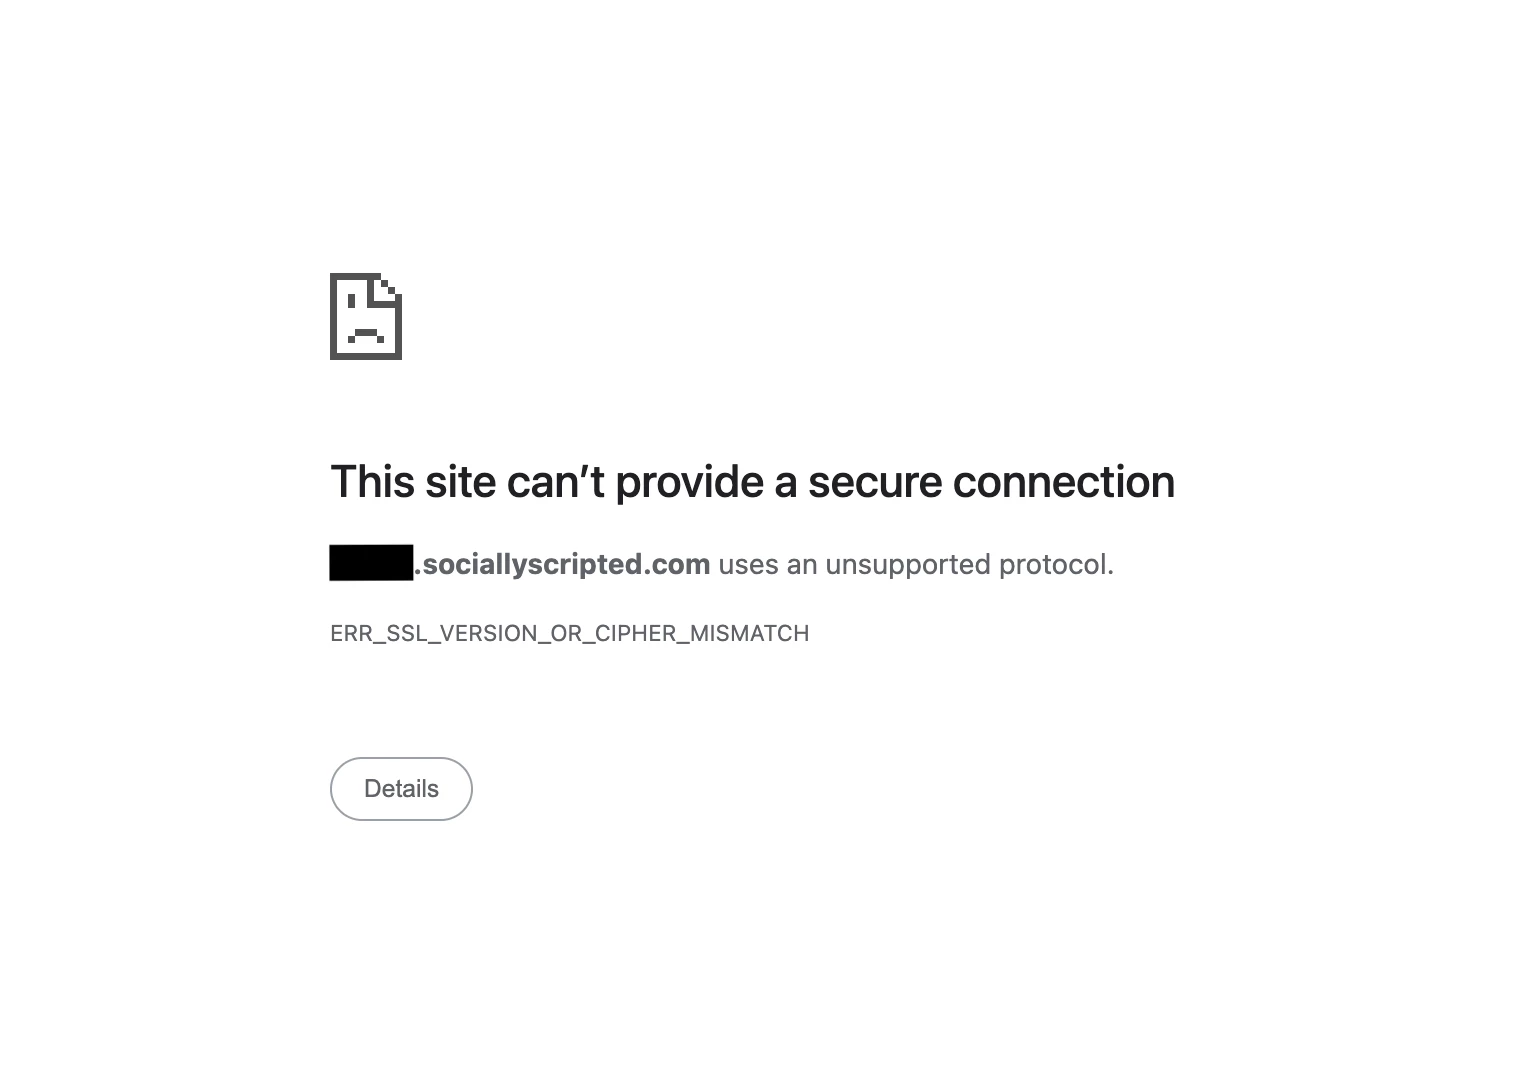Viewport: 1535px width, 1086px height.
Task: Click the blacked-out subdomain block
Action: pos(371,563)
